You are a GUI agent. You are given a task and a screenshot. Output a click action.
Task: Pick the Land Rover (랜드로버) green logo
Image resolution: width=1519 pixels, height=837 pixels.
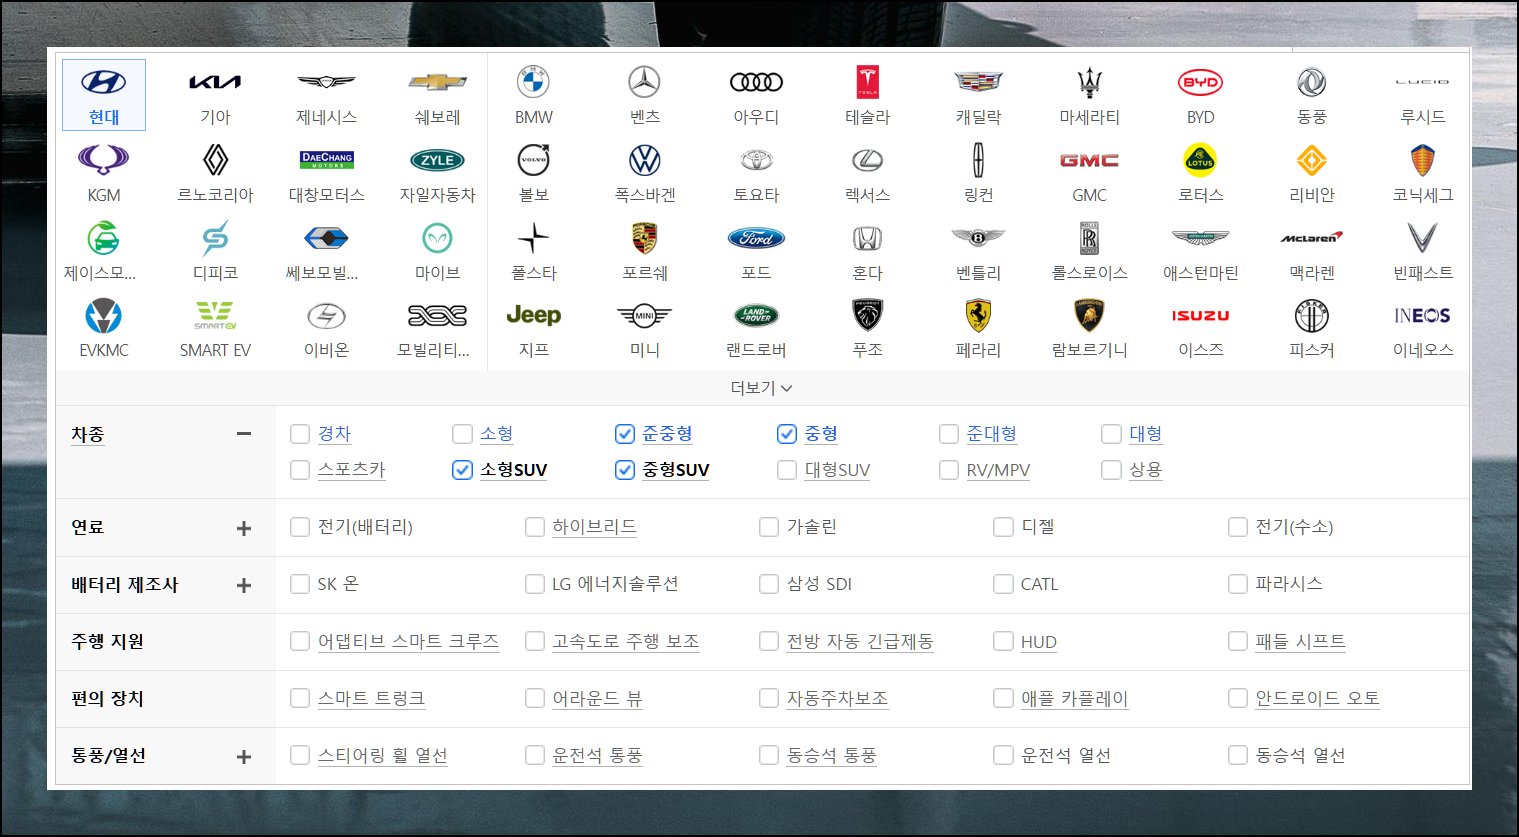[756, 315]
